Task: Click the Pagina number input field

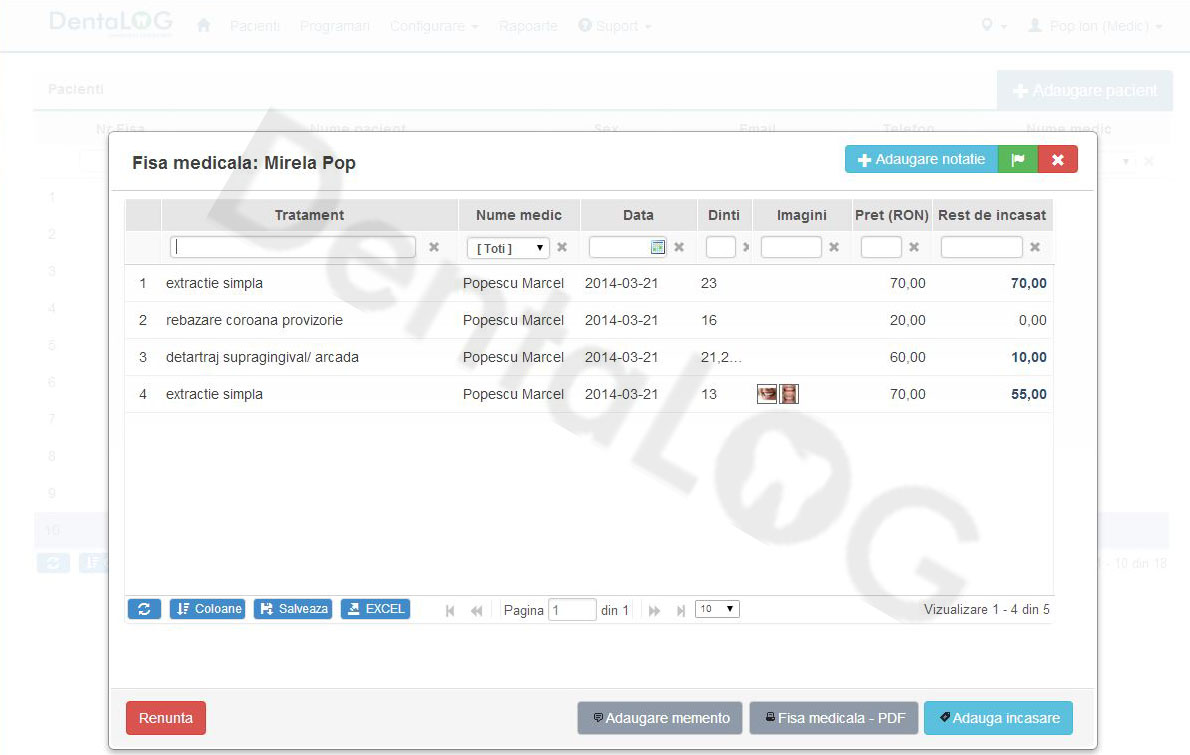Action: pyautogui.click(x=572, y=609)
